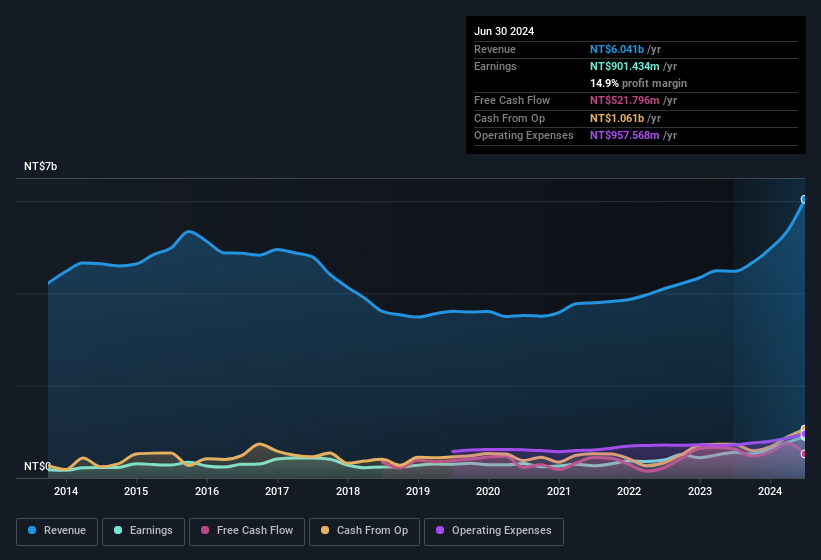Screen dimensions: 821x560
Task: Click the 2019 x-axis year label
Action: [418, 491]
